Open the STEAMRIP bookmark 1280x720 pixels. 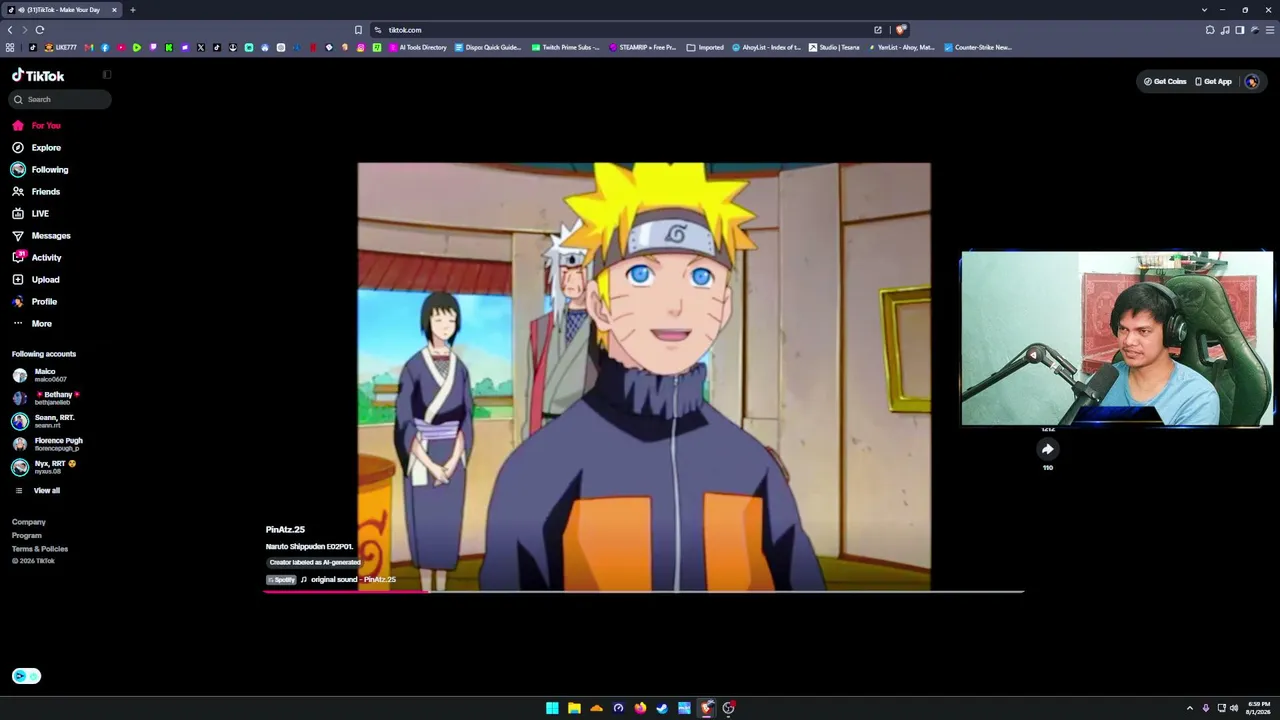642,47
